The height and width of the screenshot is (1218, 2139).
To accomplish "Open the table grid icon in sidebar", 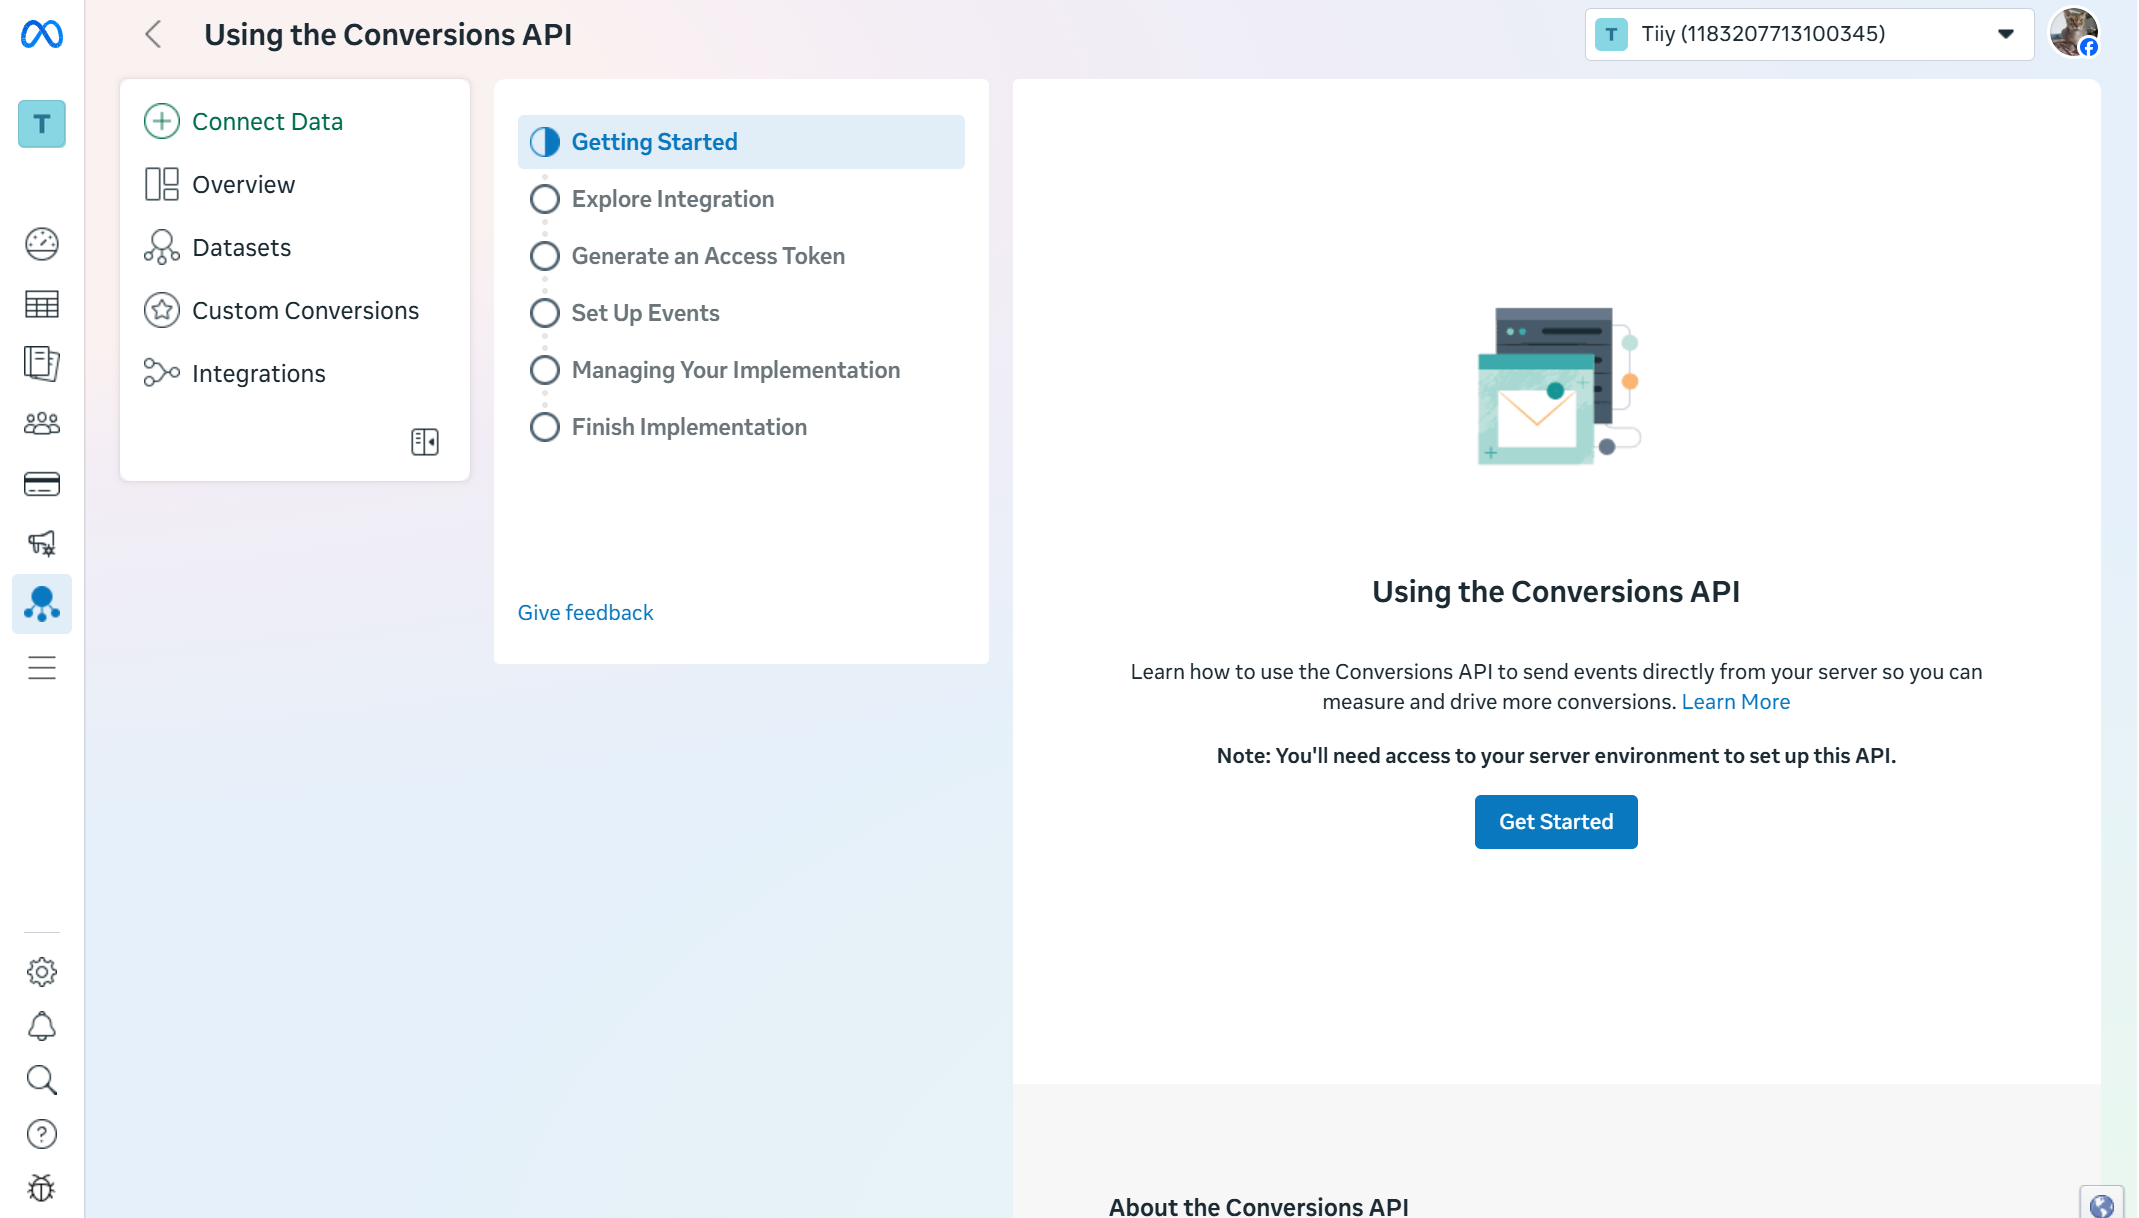I will click(42, 304).
